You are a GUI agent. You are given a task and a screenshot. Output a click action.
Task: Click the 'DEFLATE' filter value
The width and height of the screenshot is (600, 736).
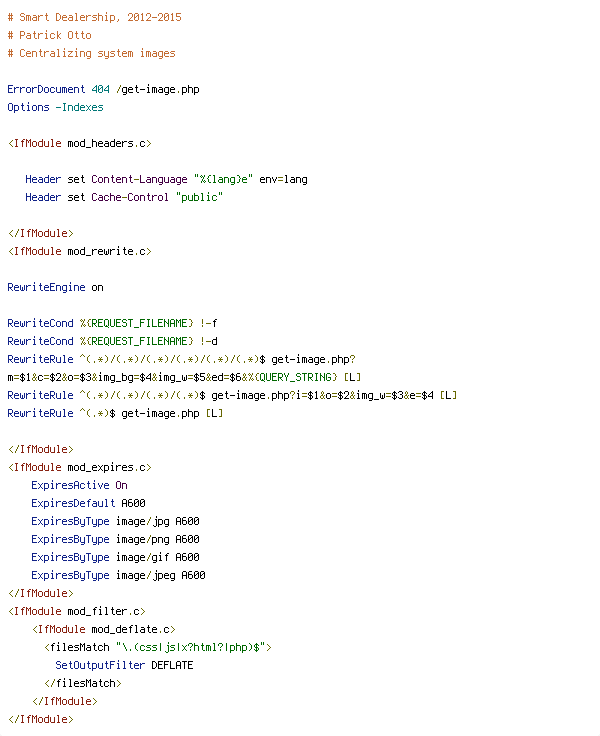coord(172,666)
